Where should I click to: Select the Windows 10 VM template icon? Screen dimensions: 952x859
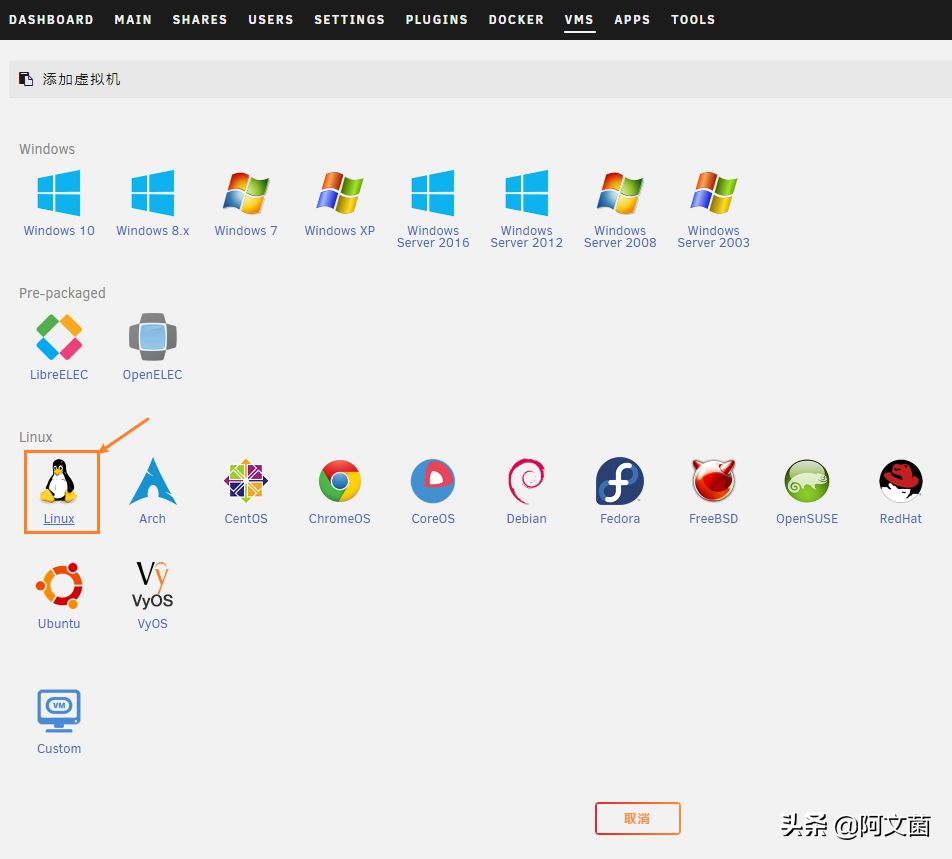(x=59, y=193)
